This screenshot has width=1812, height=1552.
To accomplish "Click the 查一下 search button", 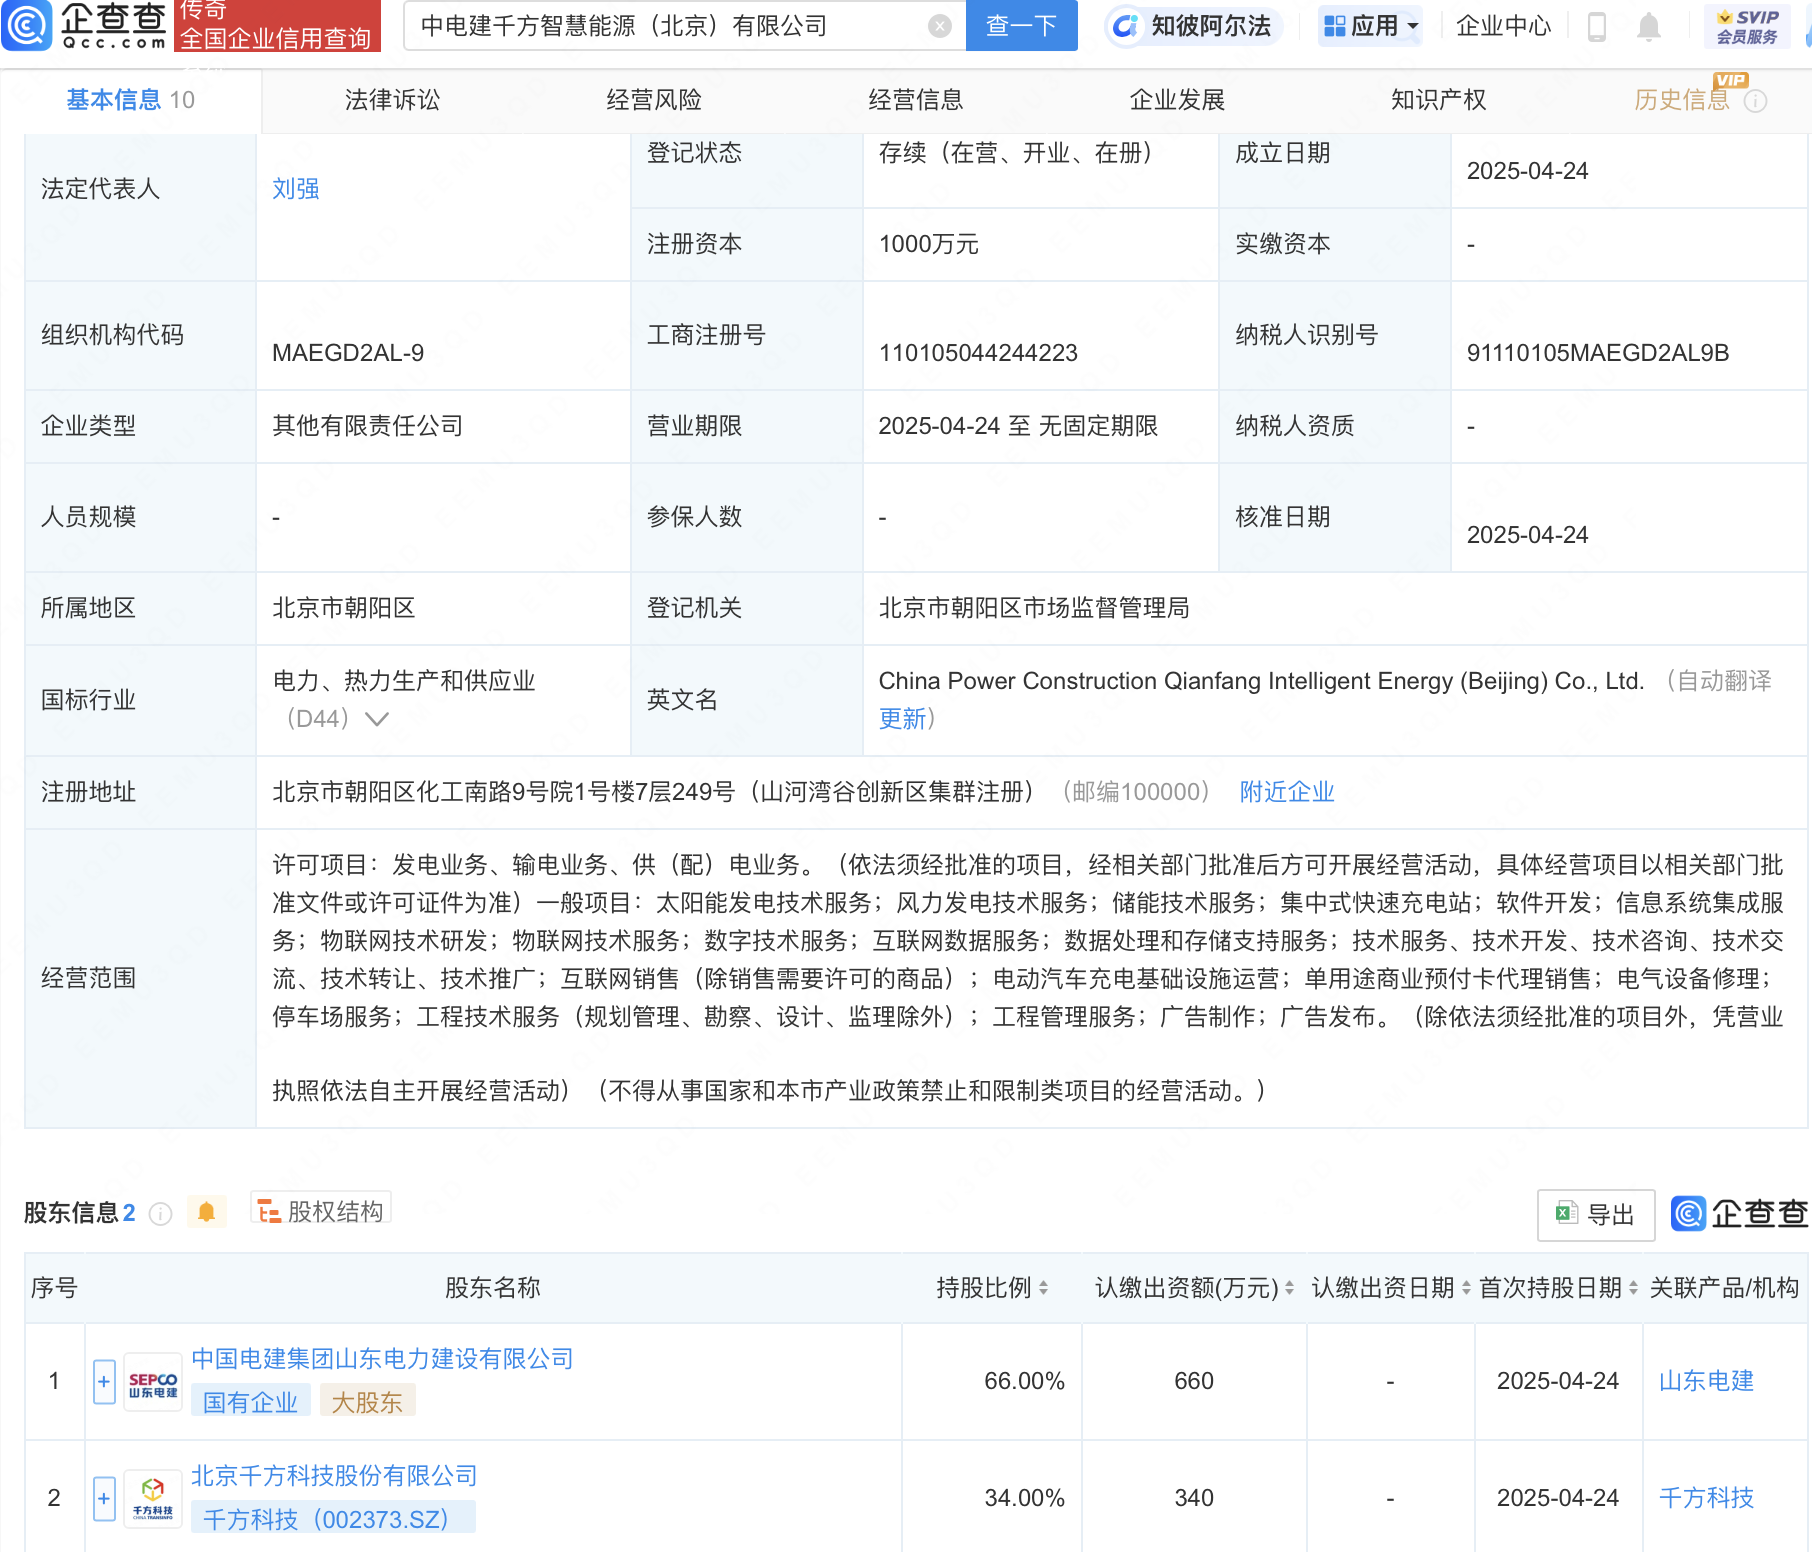I will [1021, 26].
